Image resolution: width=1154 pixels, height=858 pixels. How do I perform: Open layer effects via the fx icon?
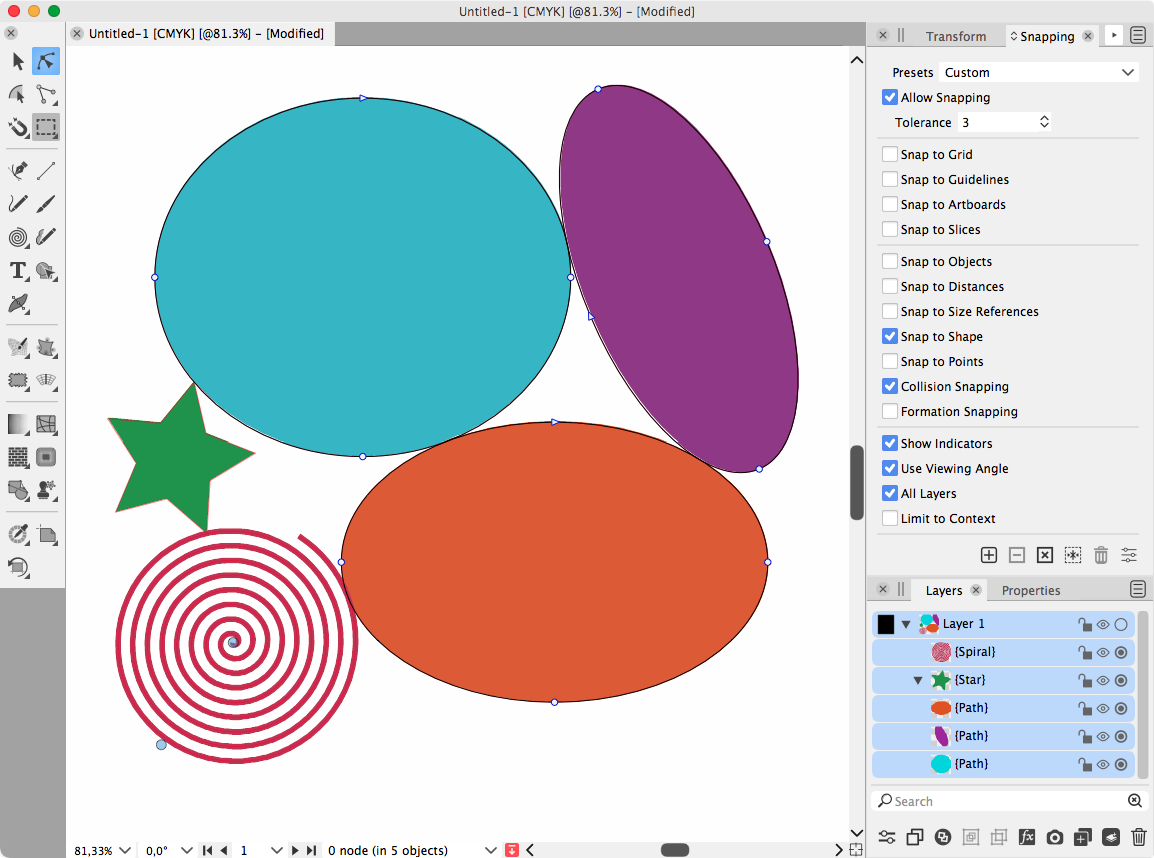point(1026,836)
